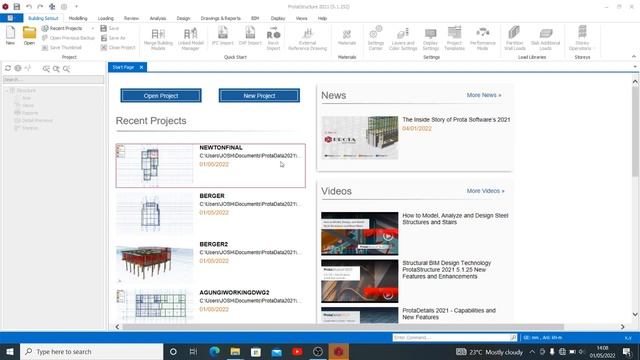Open the AGUNGIWORKINGDWG2 project entry
The height and width of the screenshot is (360, 640).
point(211,305)
